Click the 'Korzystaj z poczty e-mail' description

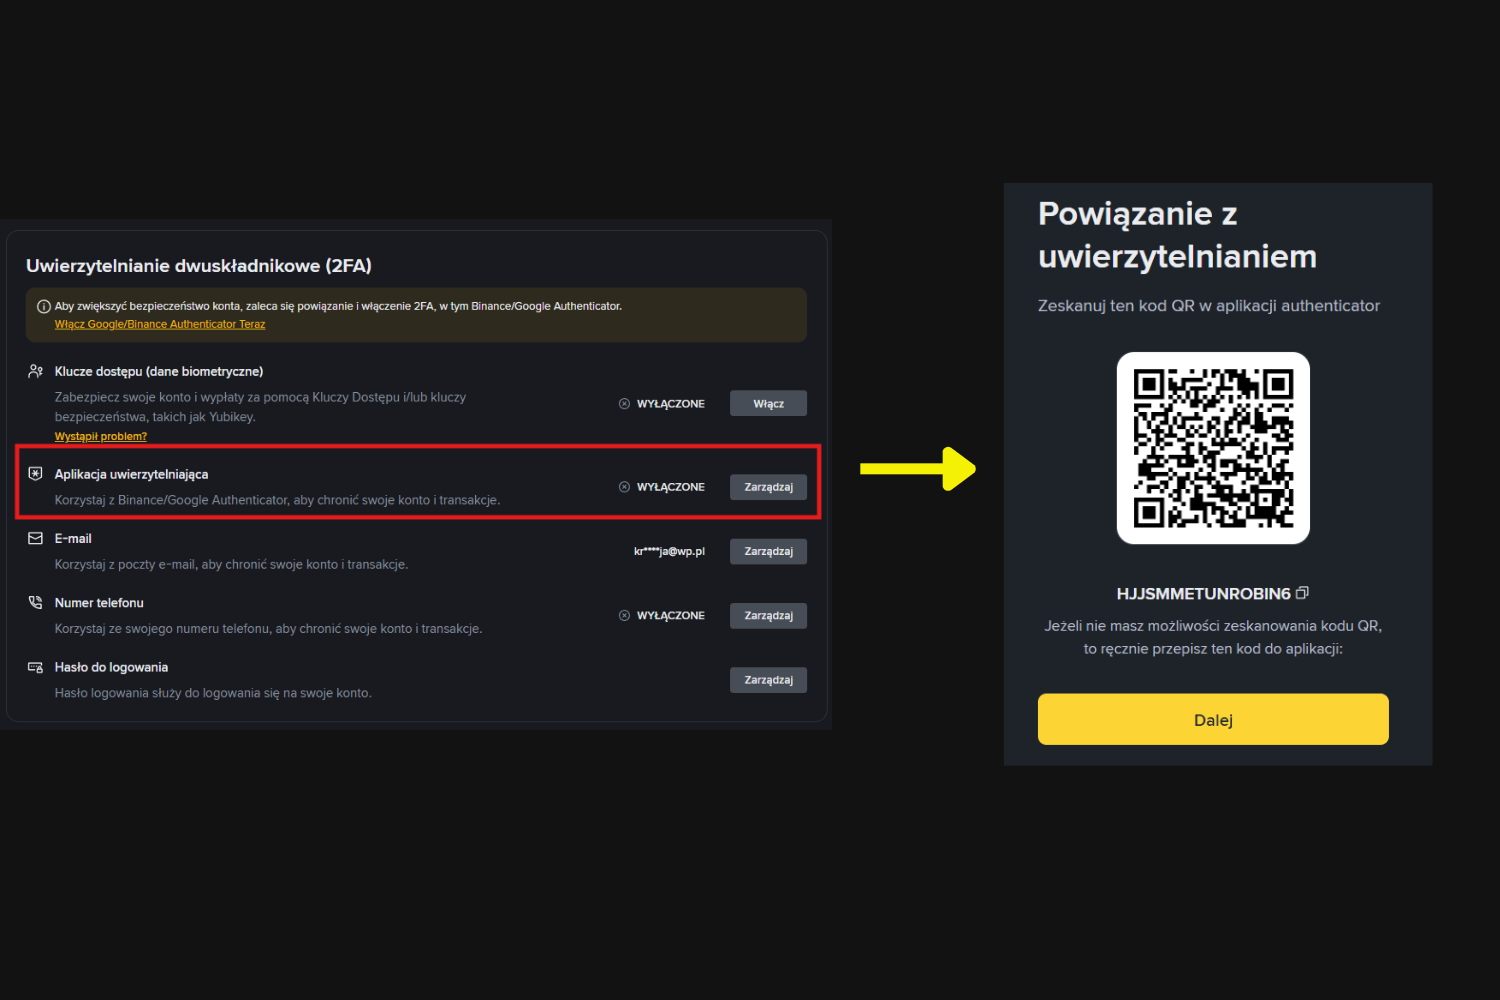[x=231, y=564]
